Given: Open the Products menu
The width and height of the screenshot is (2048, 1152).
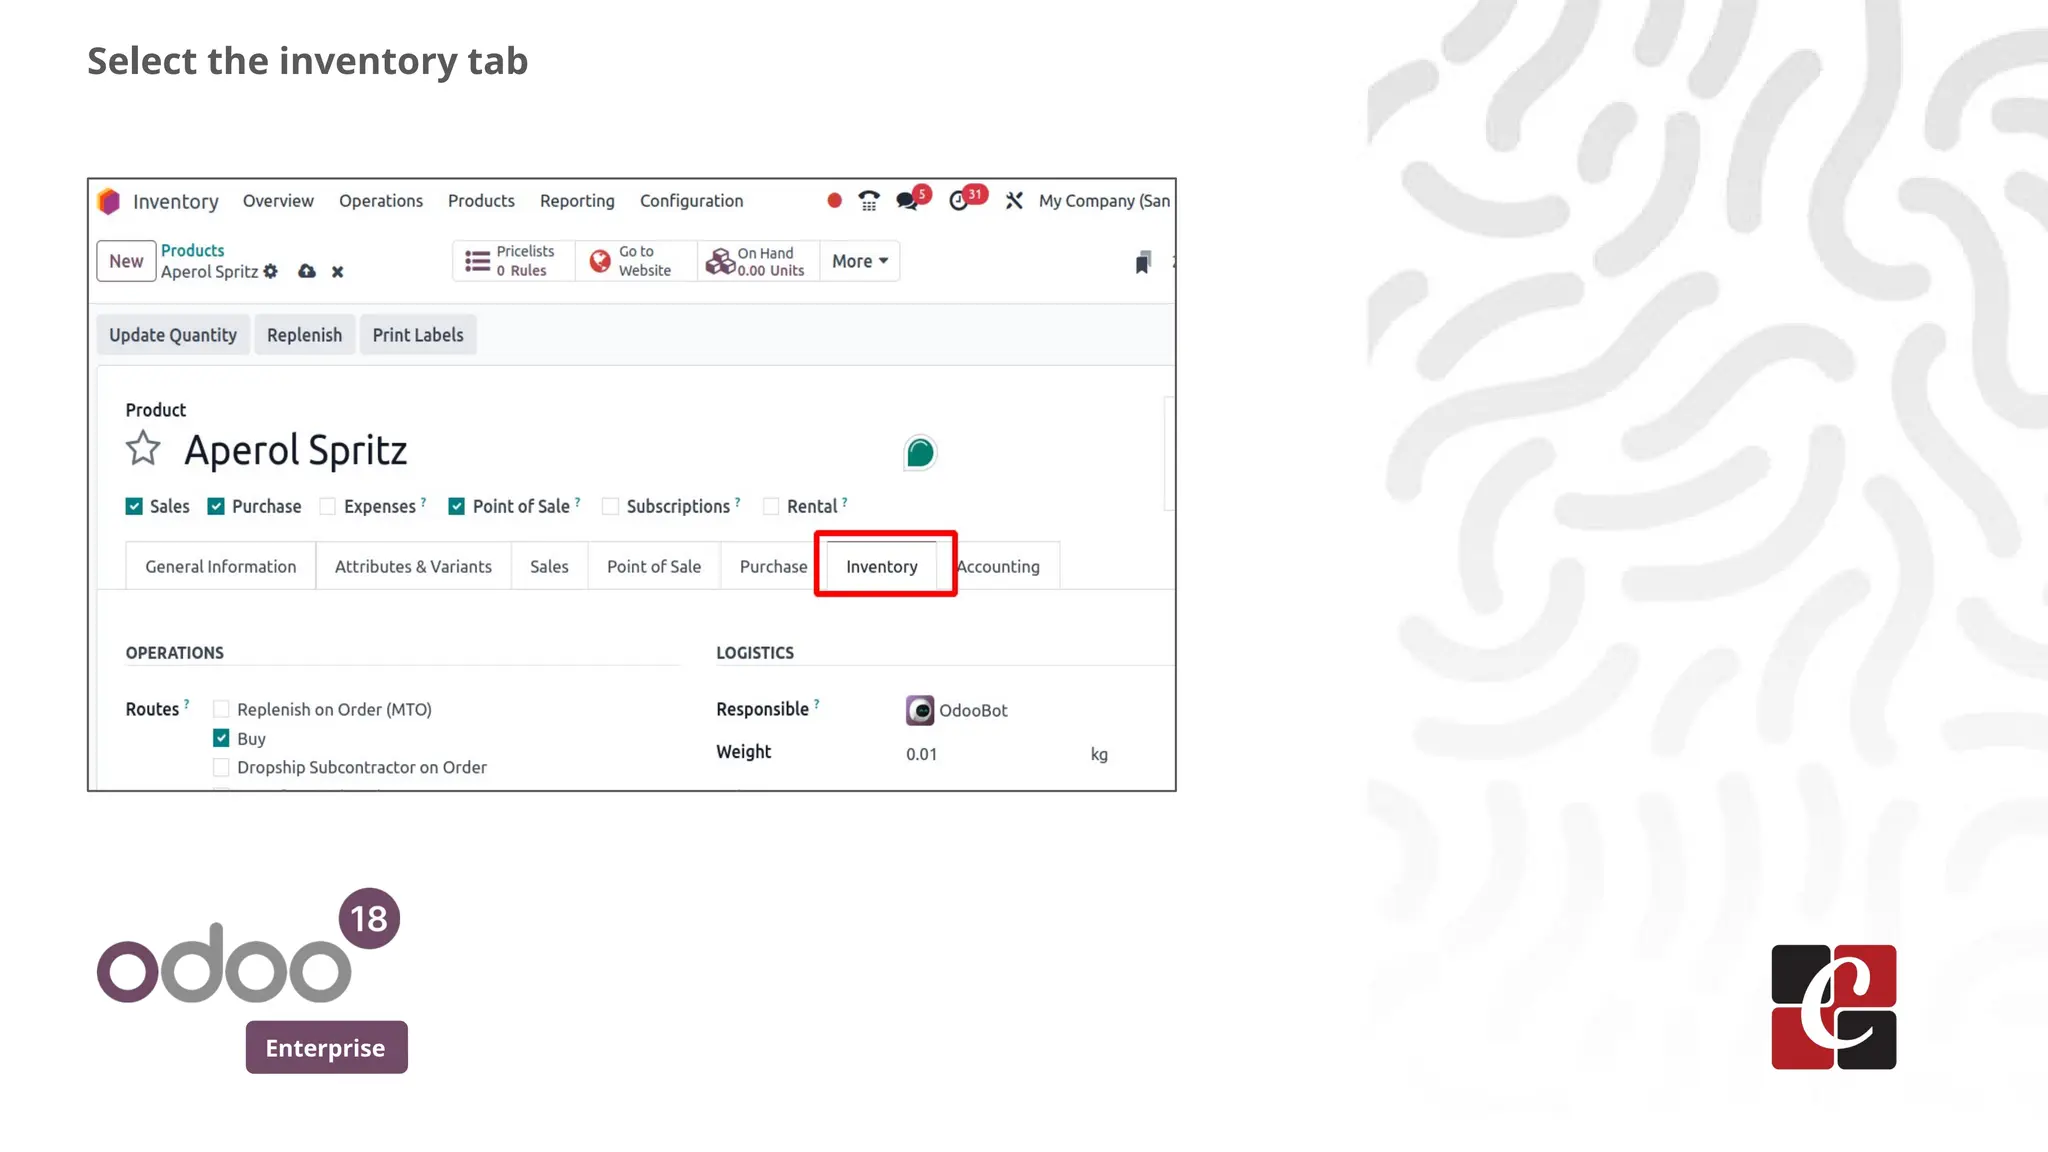Looking at the screenshot, I should tap(481, 201).
